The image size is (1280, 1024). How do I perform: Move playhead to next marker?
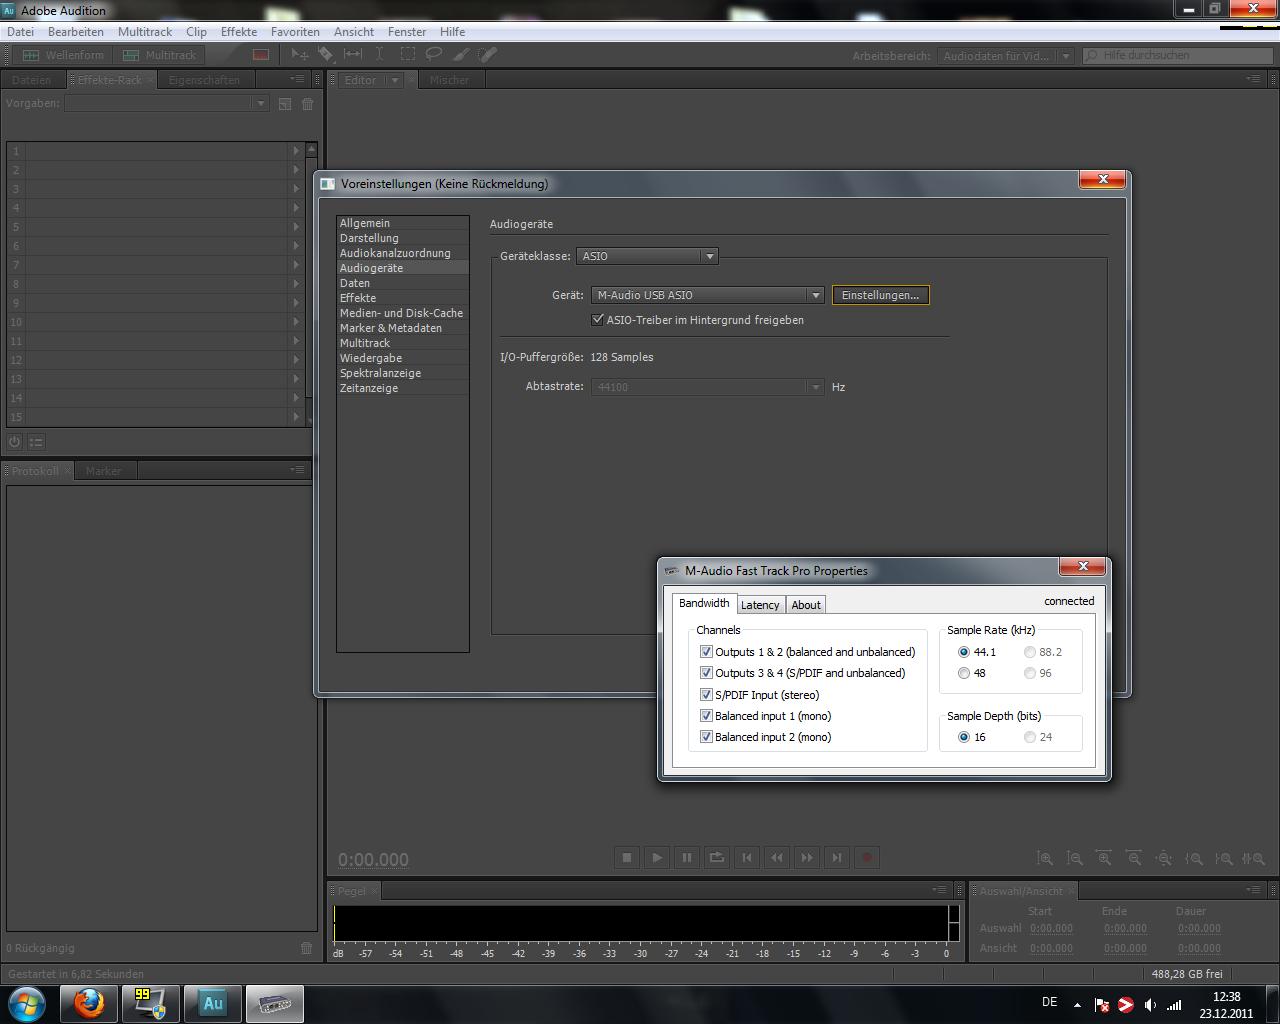837,857
